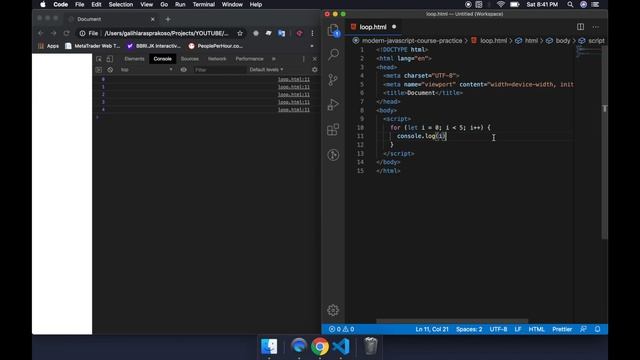The height and width of the screenshot is (360, 640).
Task: Click the Chrome back arrow
Action: (40, 33)
